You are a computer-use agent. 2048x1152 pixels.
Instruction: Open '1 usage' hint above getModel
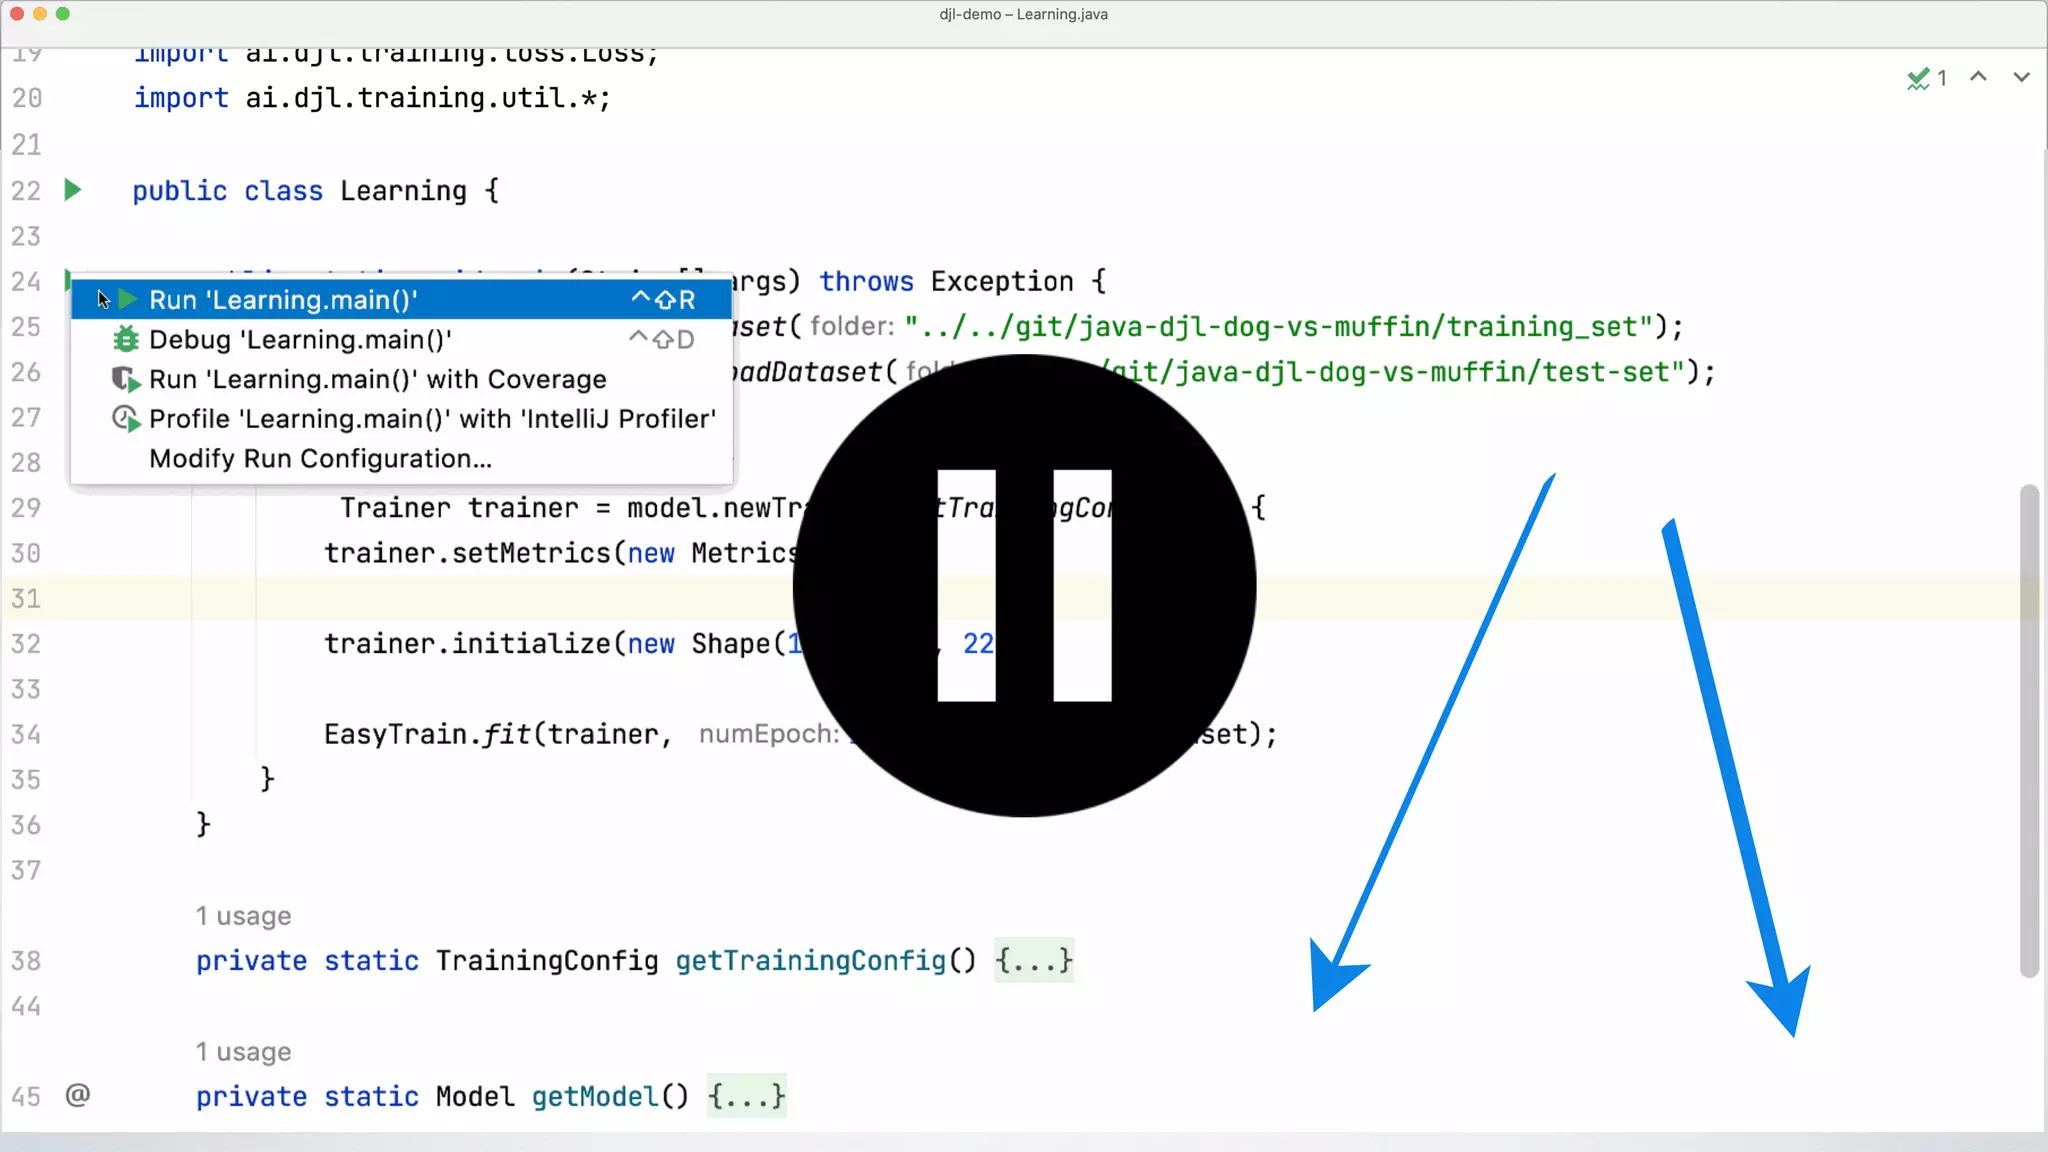tap(243, 1051)
